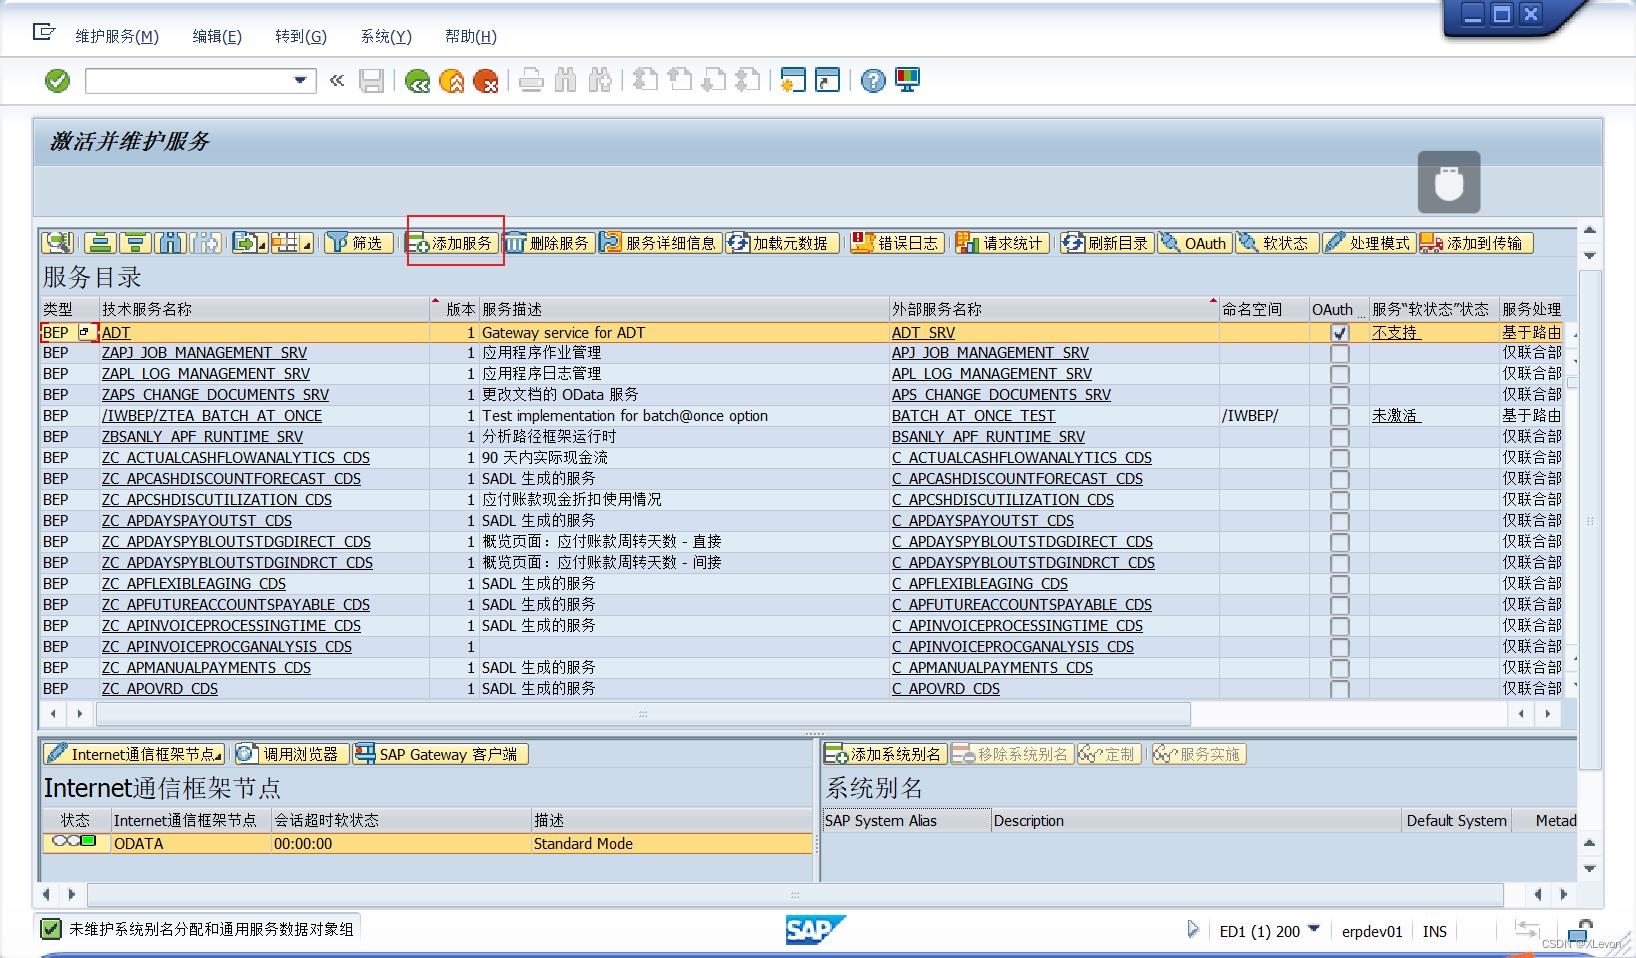
Task: Check OAuth box for ZAPS_CHANGE_DOCUMENTS_SRV row
Action: [x=1340, y=396]
